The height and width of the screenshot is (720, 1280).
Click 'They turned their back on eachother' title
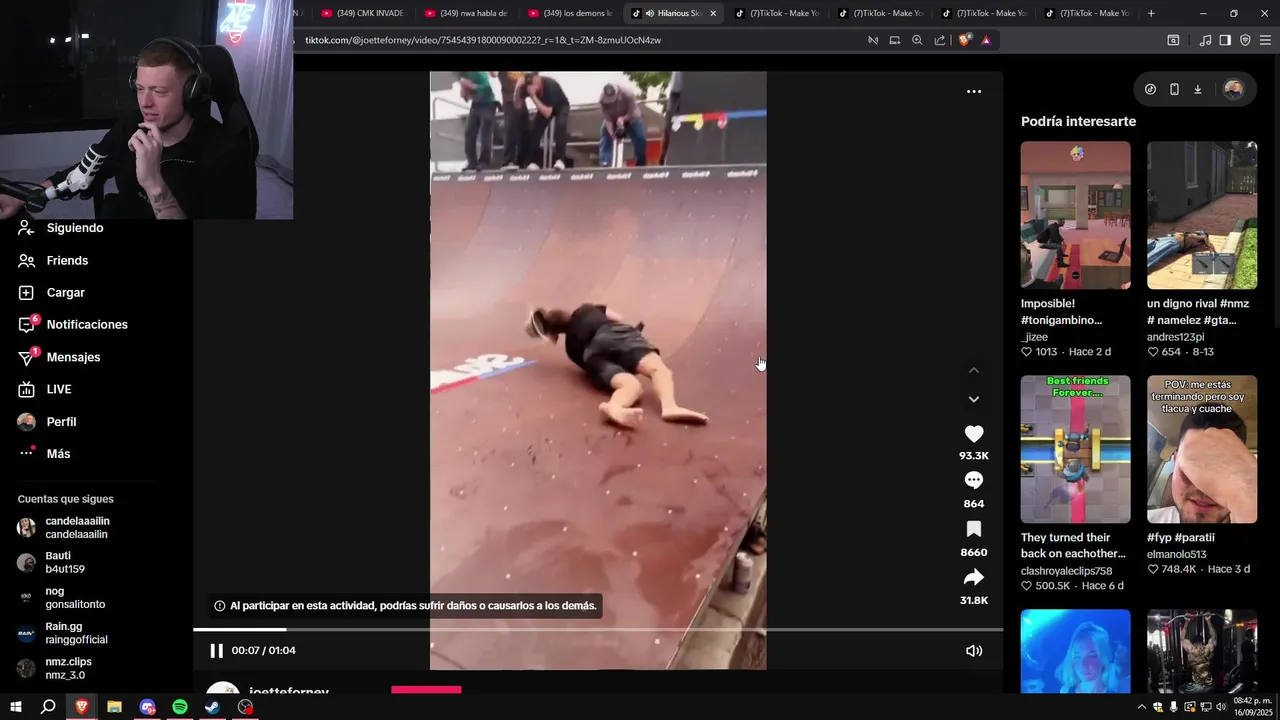click(x=1073, y=545)
